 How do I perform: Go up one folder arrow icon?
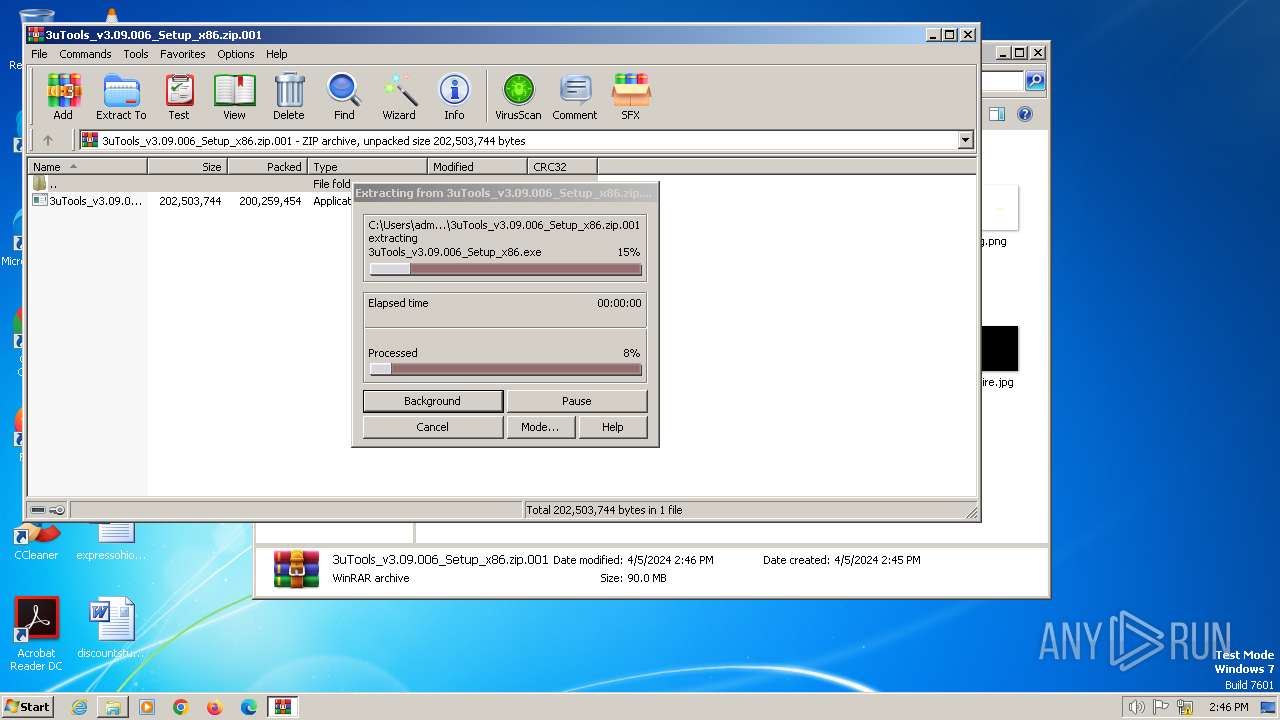pyautogui.click(x=47, y=141)
